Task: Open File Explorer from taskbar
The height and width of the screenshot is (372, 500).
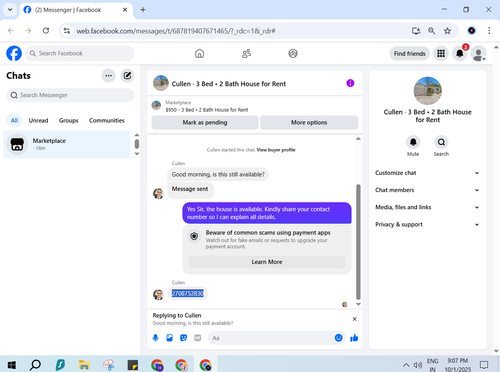Action: point(84,365)
